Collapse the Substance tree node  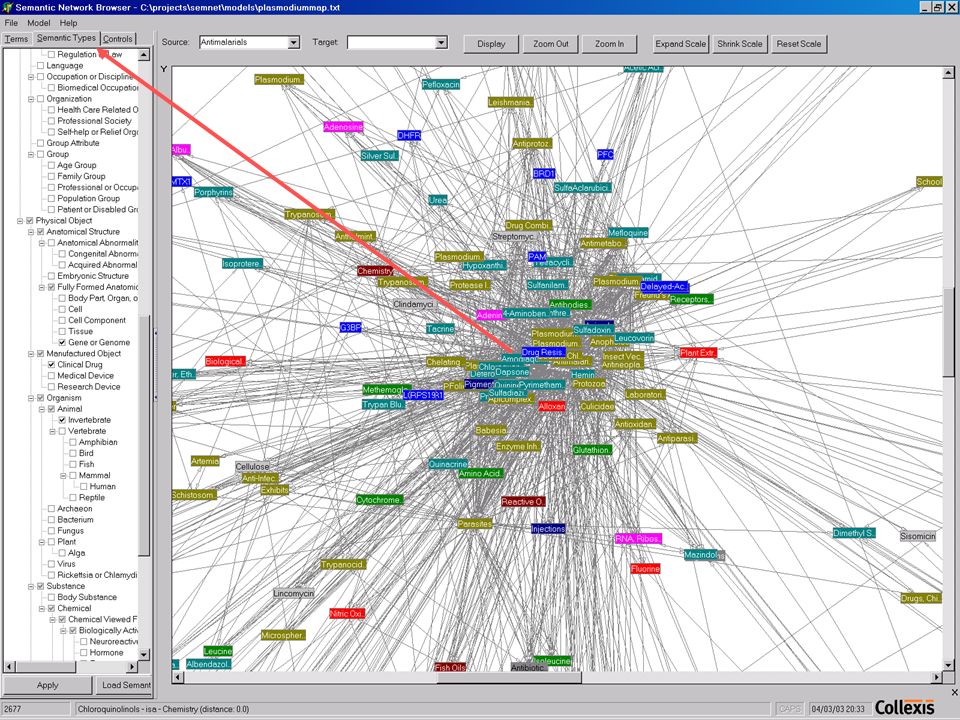pyautogui.click(x=31, y=586)
